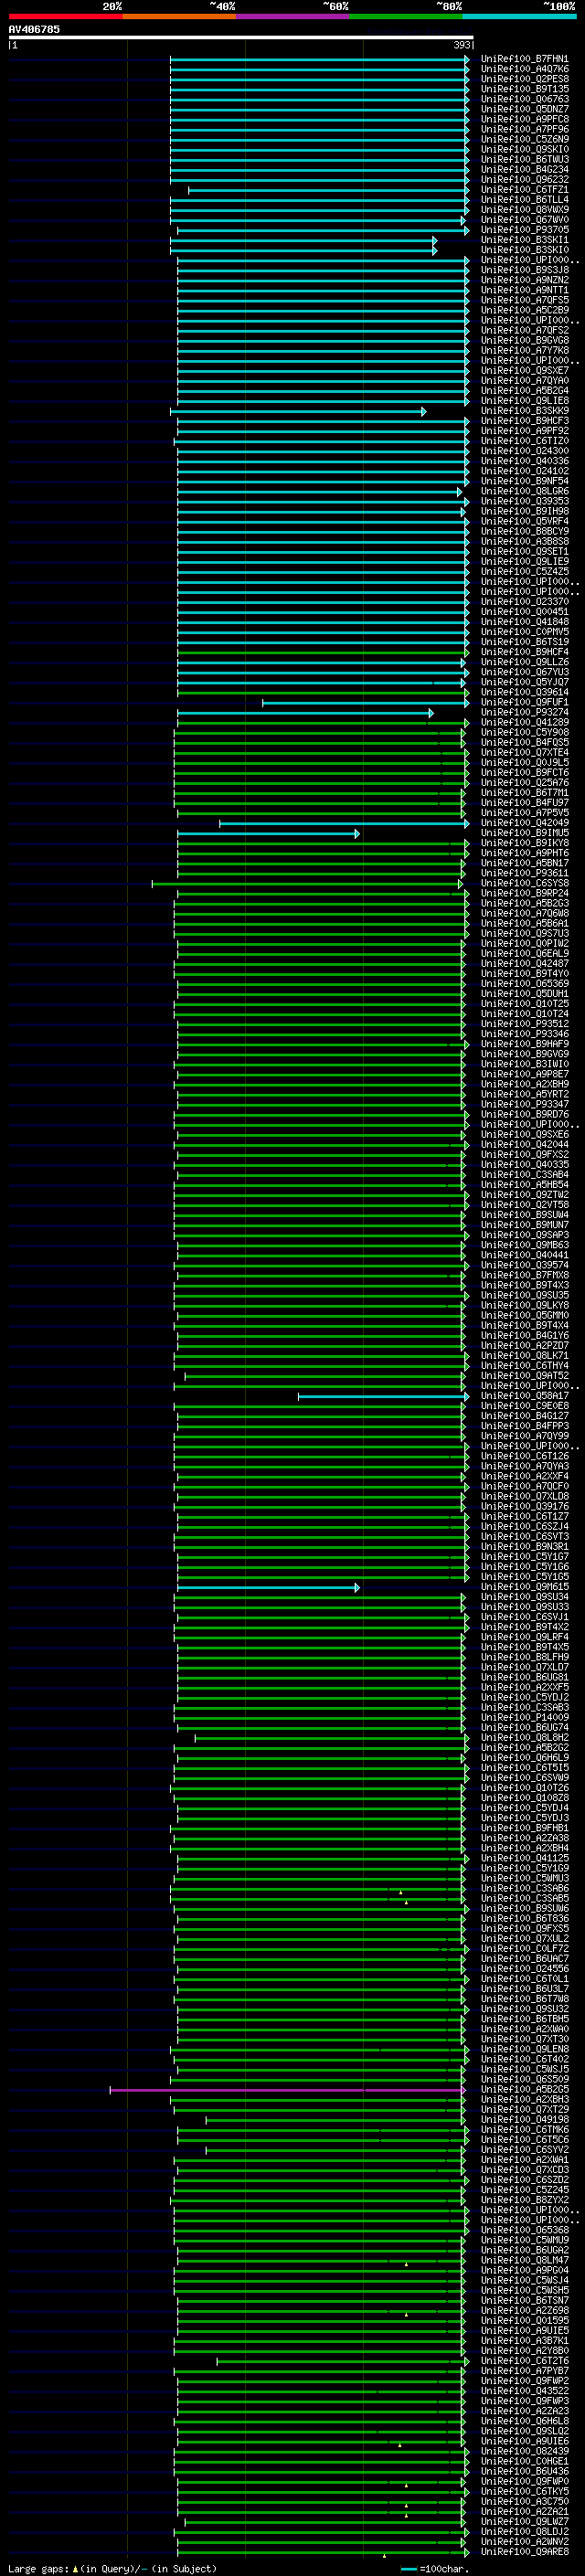This screenshot has width=585, height=2576.
Task: Select hit label UniRef100_B9GVG8
Action: tap(524, 341)
